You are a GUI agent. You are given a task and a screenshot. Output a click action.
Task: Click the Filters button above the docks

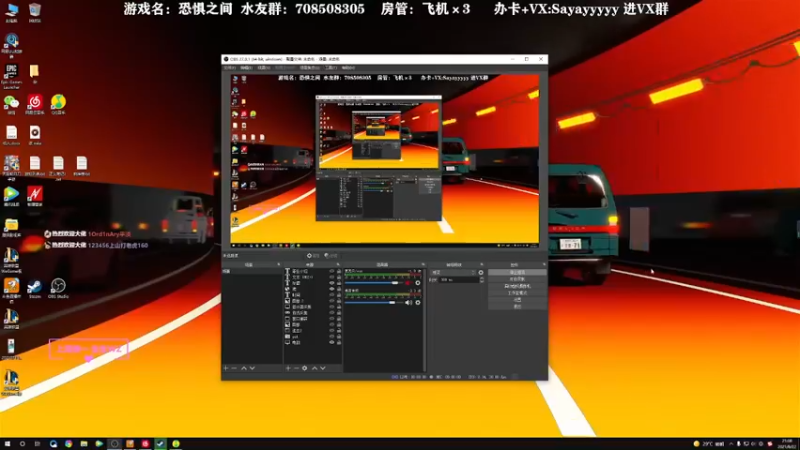point(331,256)
